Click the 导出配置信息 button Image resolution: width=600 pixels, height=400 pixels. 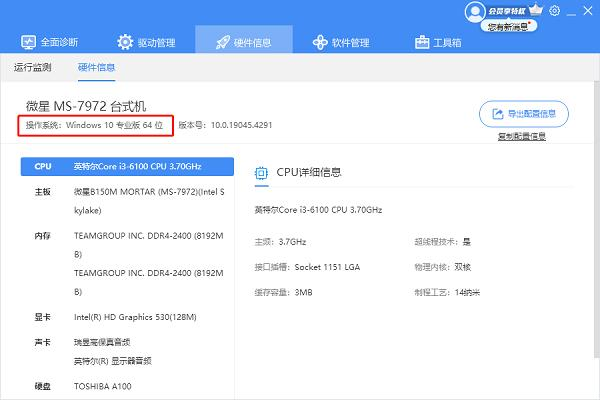(x=524, y=114)
